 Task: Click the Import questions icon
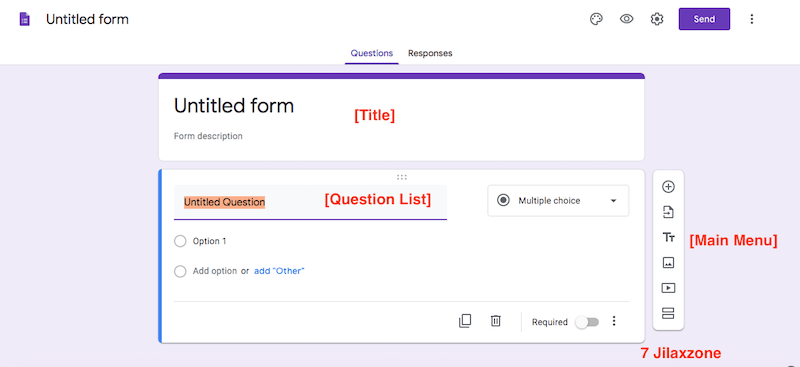[668, 212]
